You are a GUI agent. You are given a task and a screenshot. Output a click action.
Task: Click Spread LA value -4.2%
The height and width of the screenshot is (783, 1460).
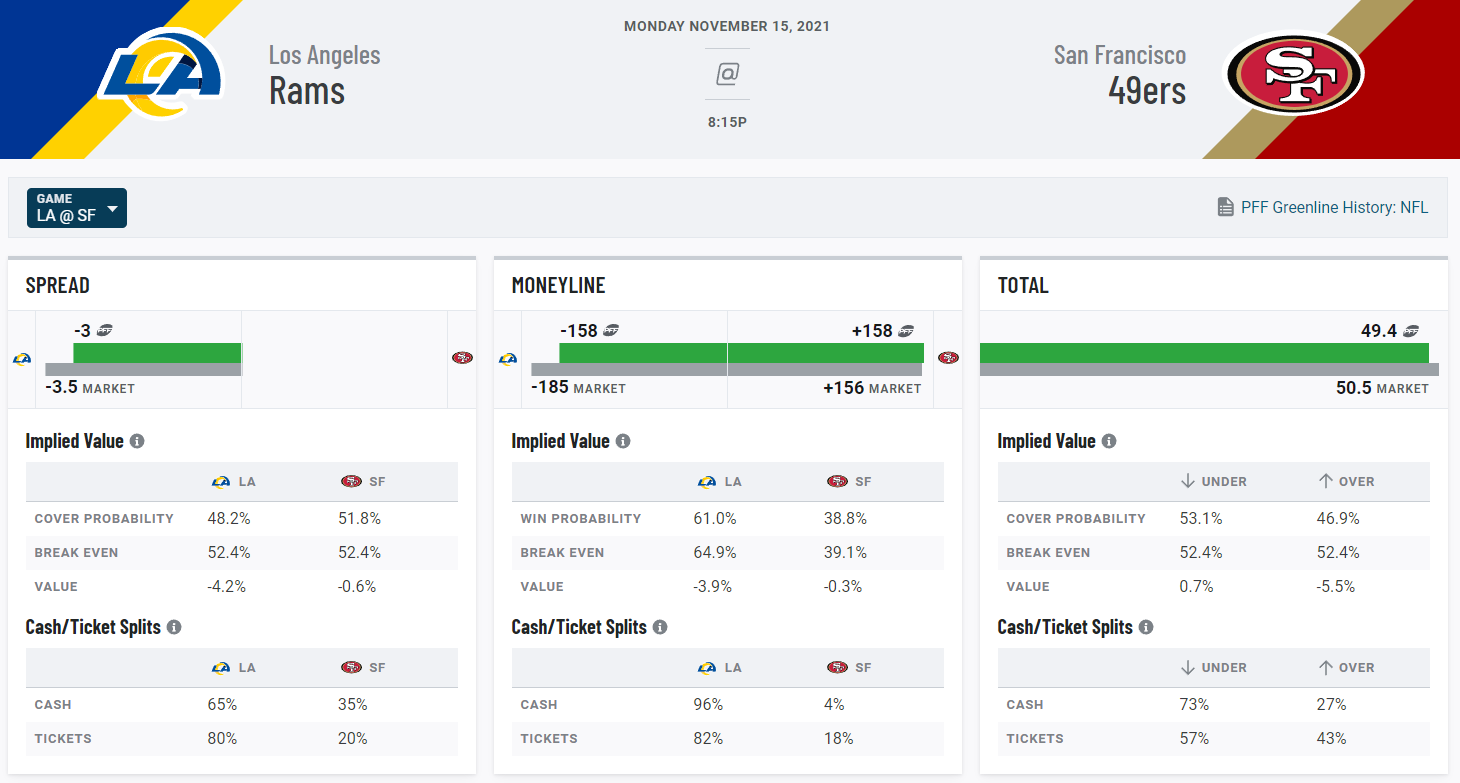tap(227, 586)
